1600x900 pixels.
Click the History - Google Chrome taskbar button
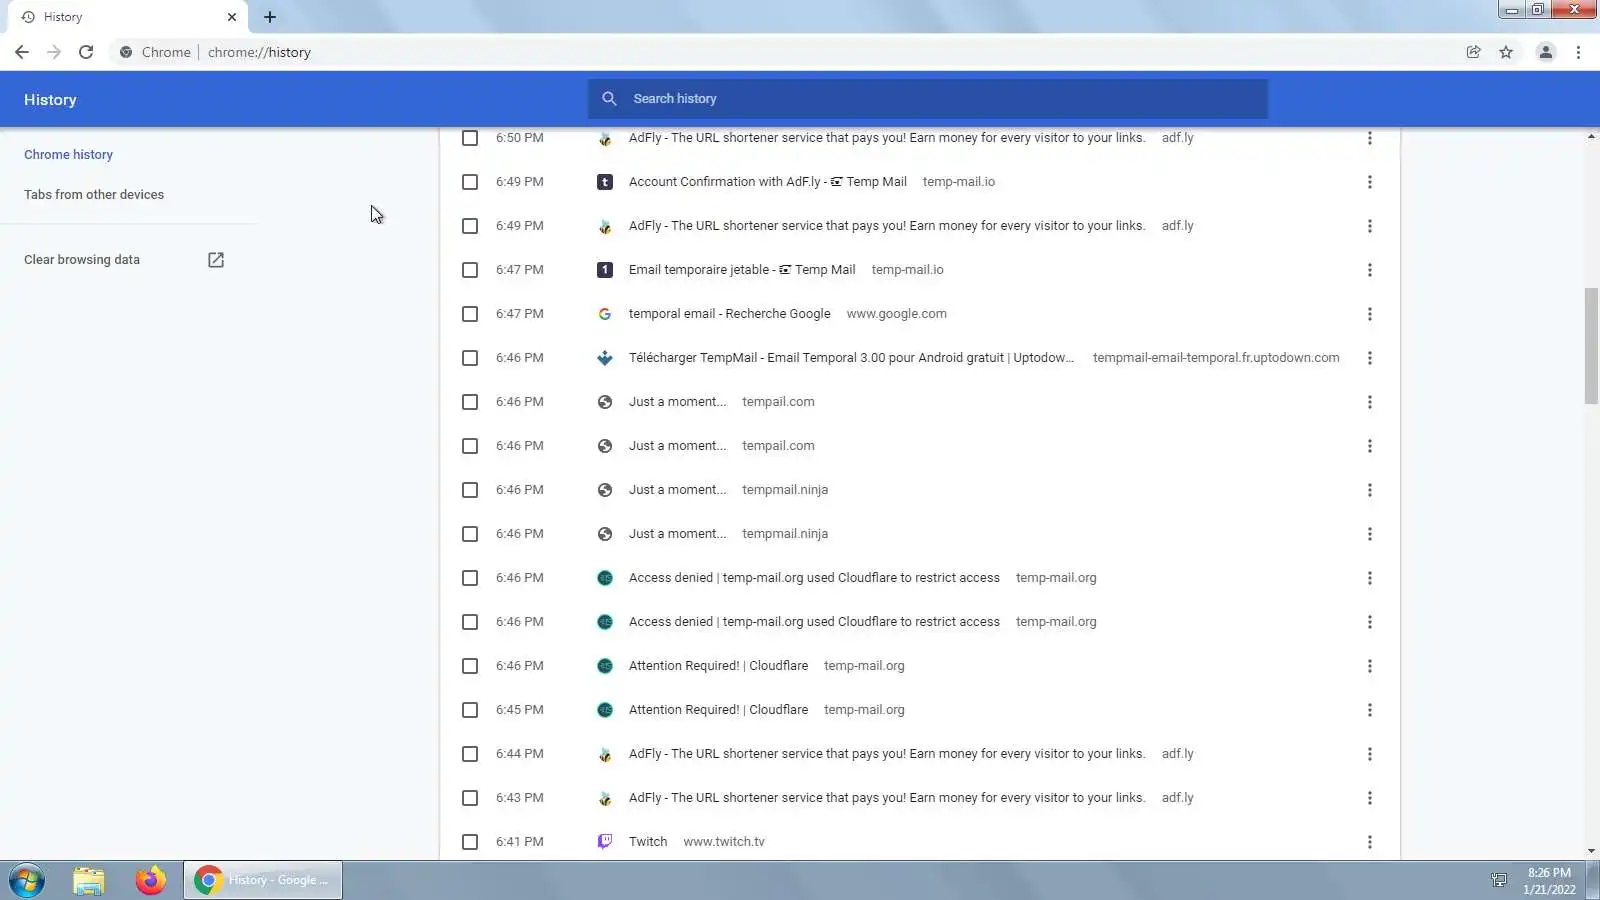pos(263,880)
